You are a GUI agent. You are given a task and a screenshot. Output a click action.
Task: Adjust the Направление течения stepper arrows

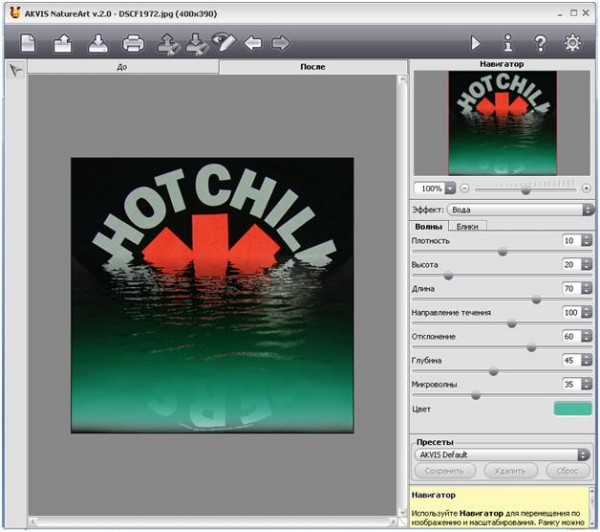pyautogui.click(x=587, y=312)
